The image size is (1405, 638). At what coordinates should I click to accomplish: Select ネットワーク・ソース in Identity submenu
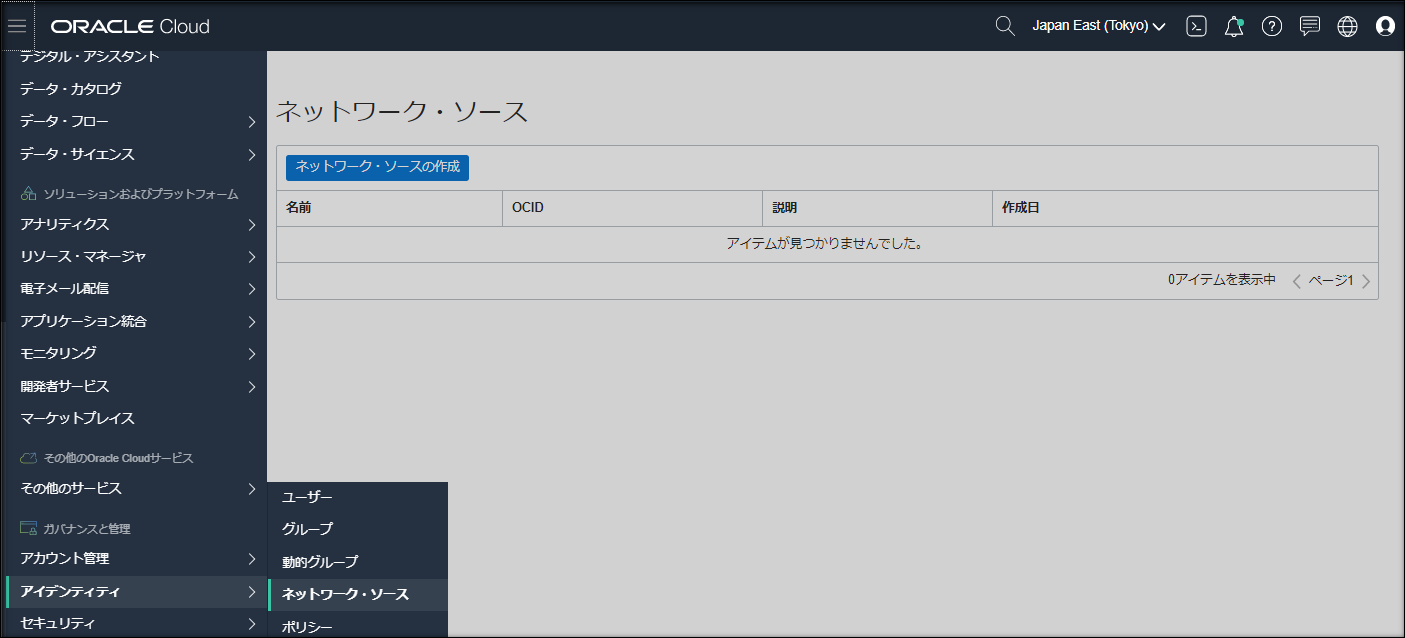point(358,594)
